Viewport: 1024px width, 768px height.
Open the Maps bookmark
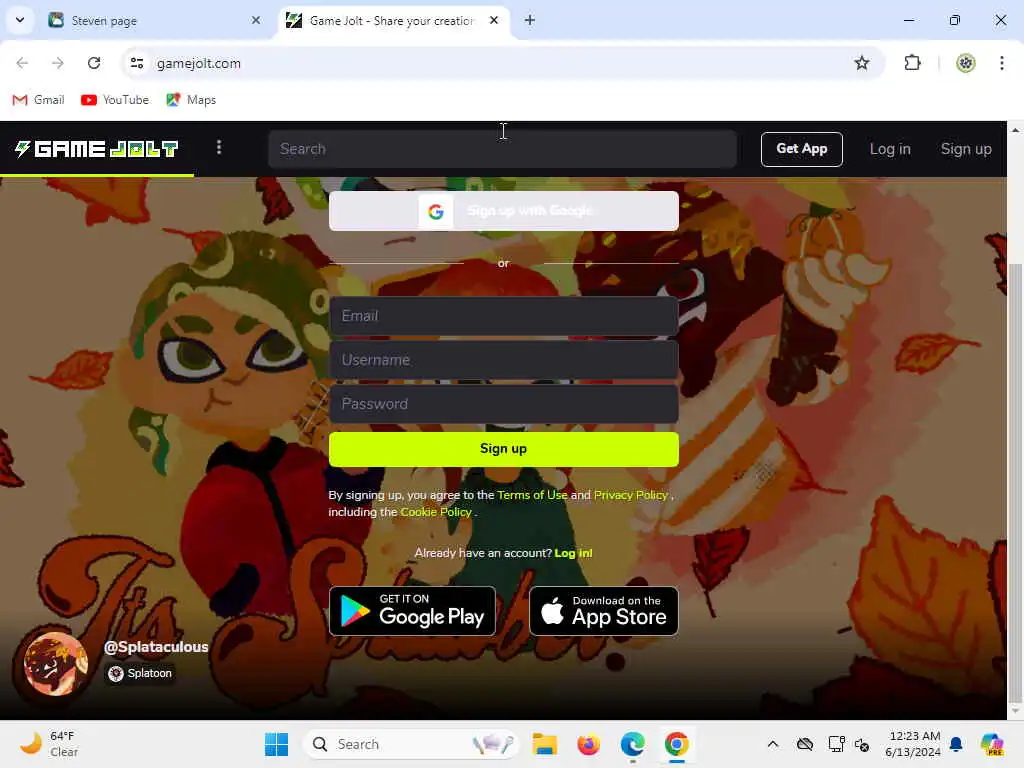click(191, 100)
